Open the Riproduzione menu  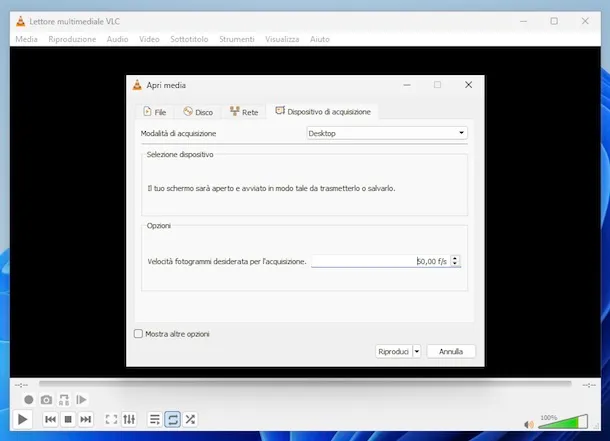[72, 39]
